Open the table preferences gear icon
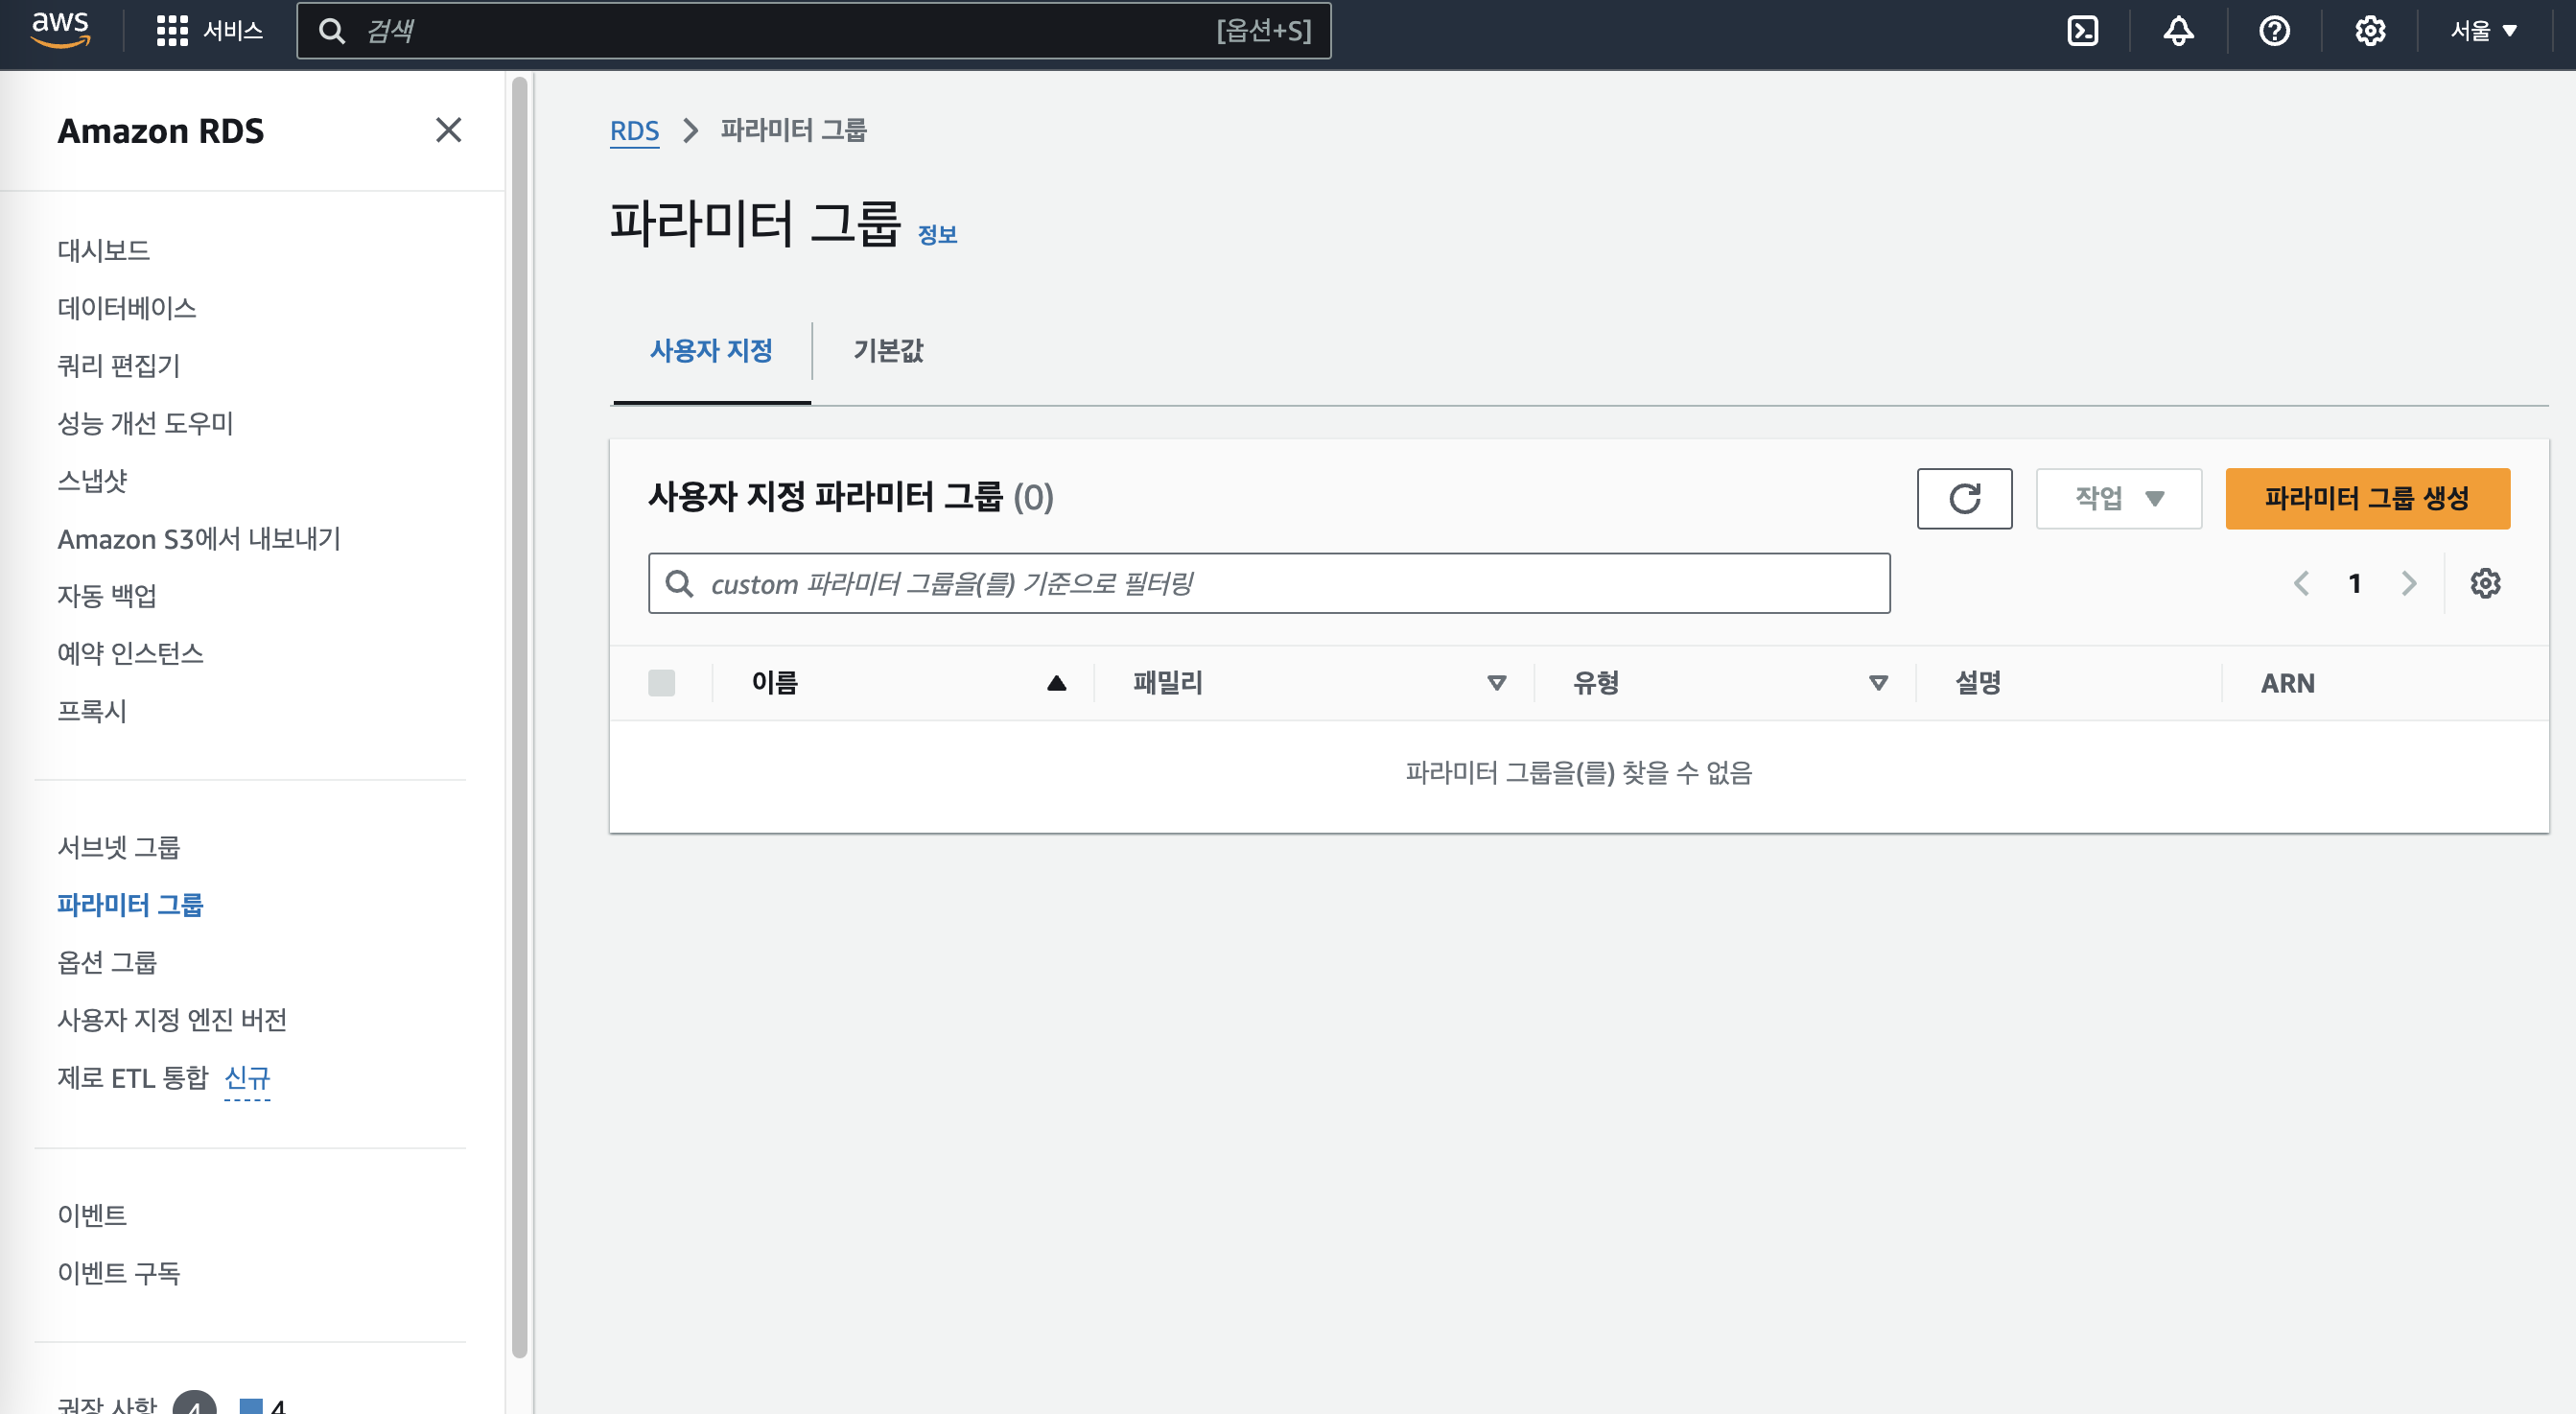The height and width of the screenshot is (1414, 2576). click(x=2485, y=583)
